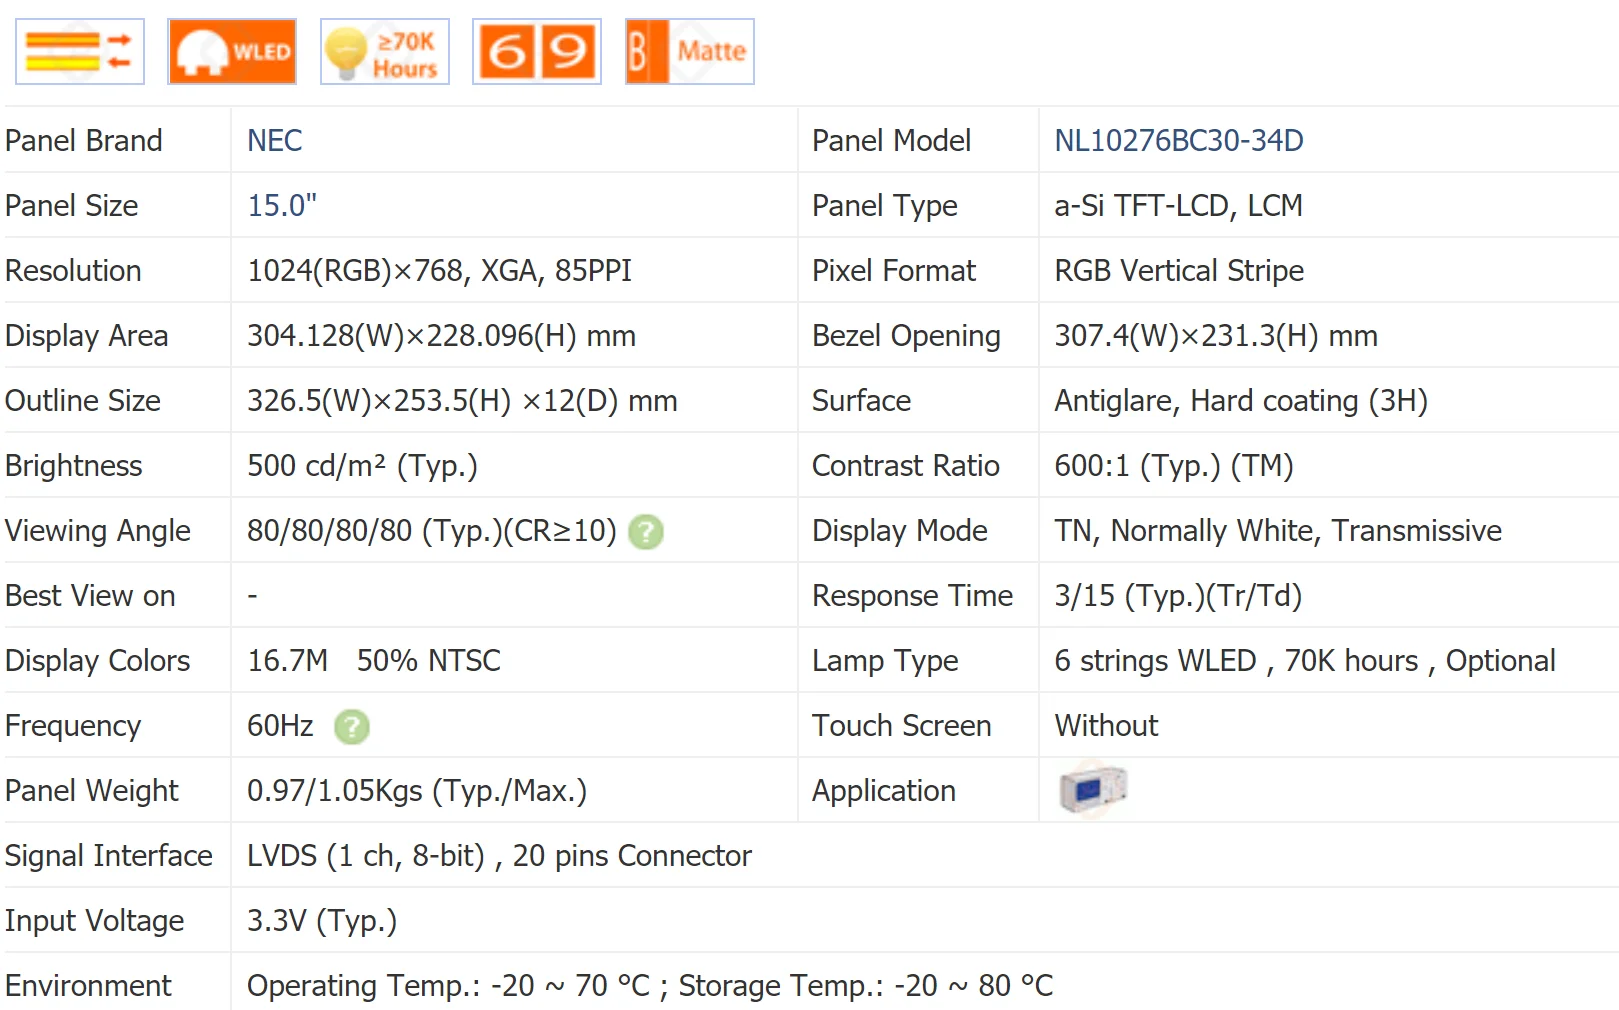Select the bezel opening value 307.4(W)×231.3(H) mm
This screenshot has height=1010, width=1619.
1216,336
